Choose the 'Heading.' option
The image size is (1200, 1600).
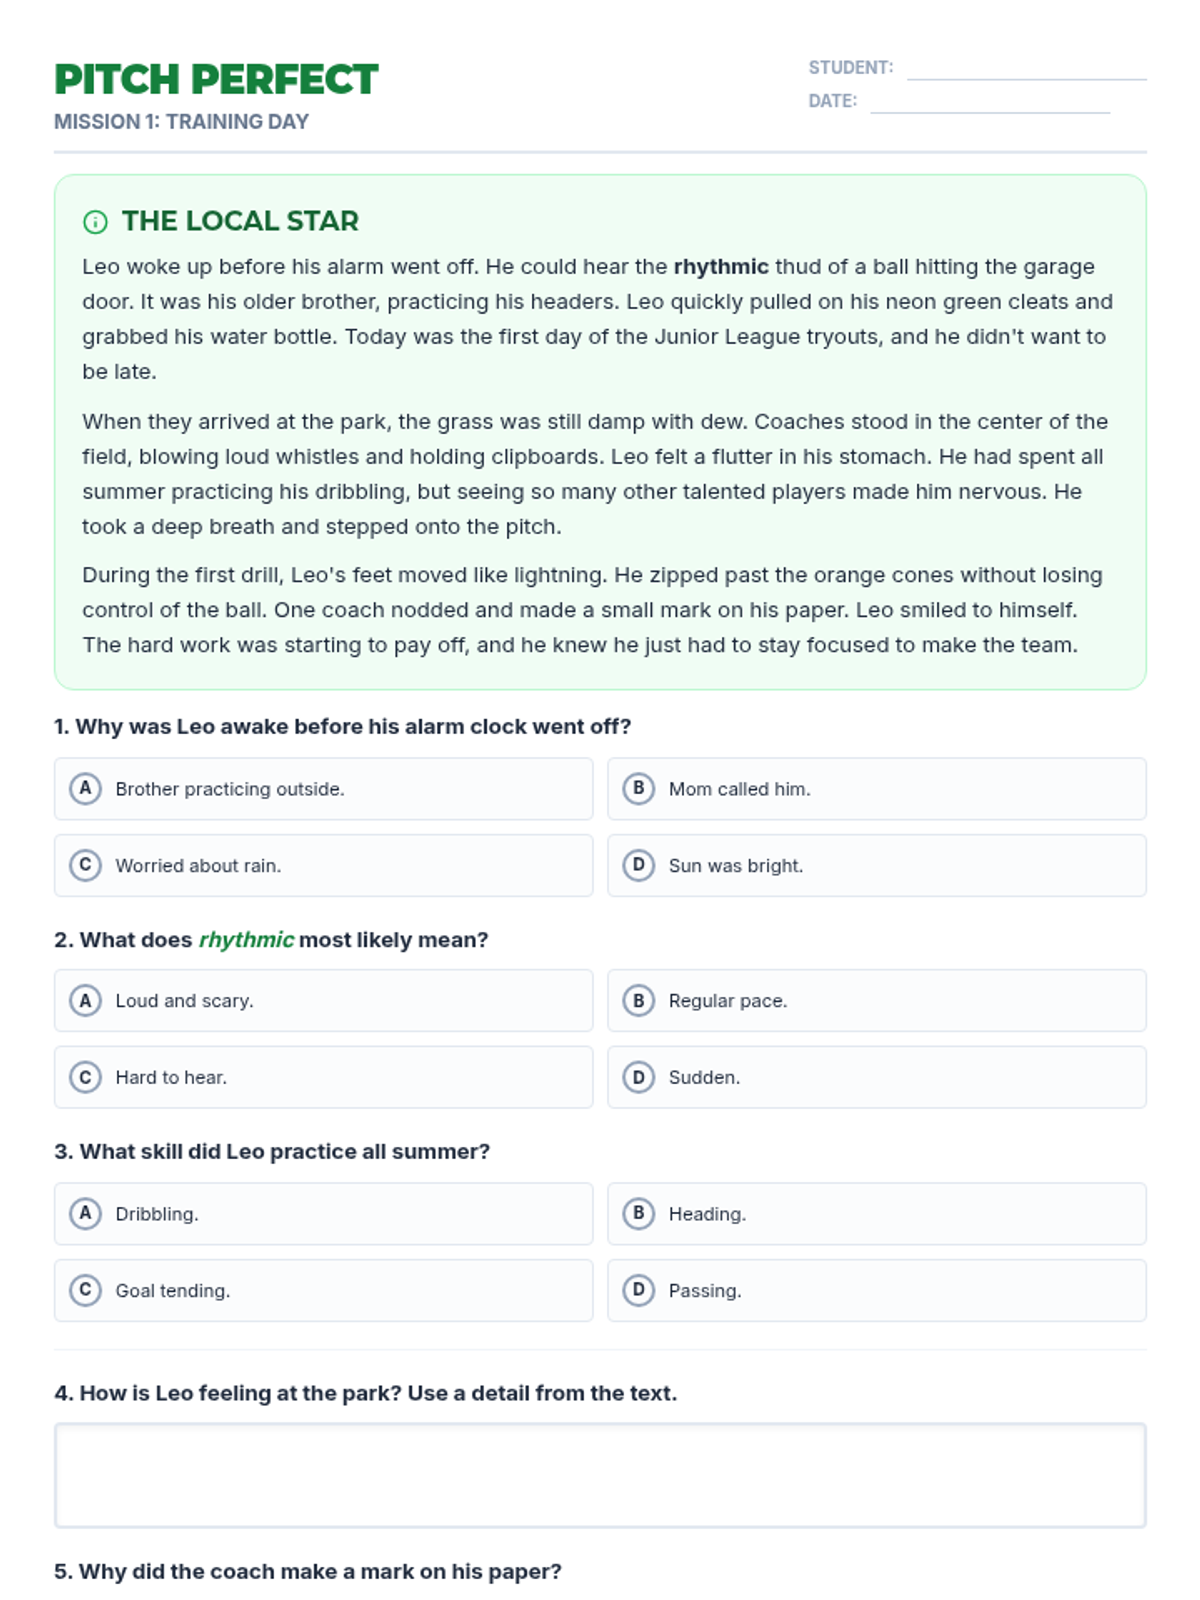877,1214
